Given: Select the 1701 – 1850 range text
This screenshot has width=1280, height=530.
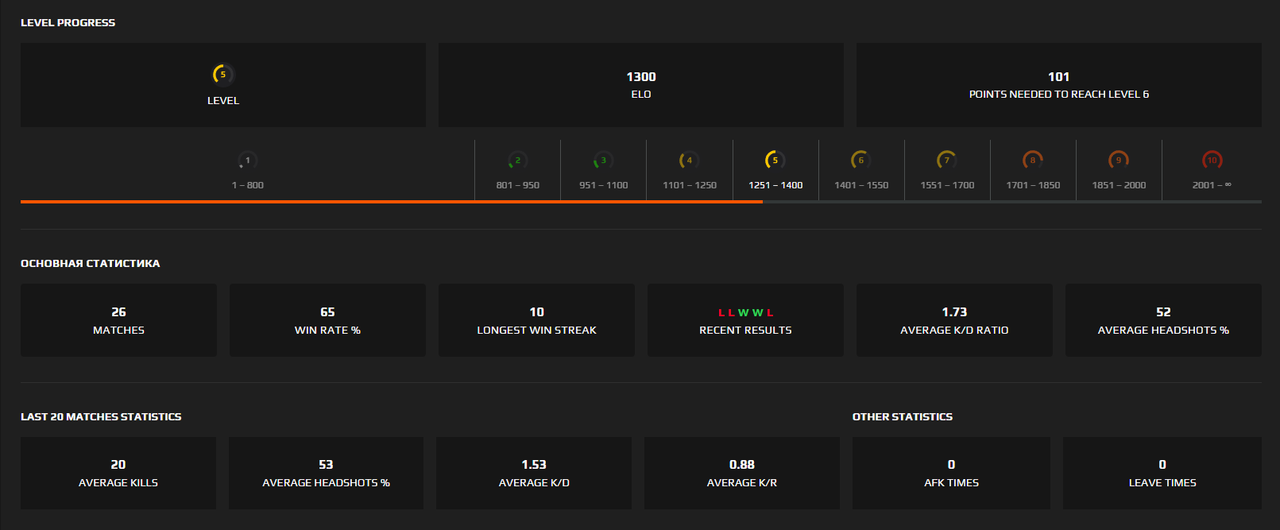Looking at the screenshot, I should pyautogui.click(x=1033, y=185).
